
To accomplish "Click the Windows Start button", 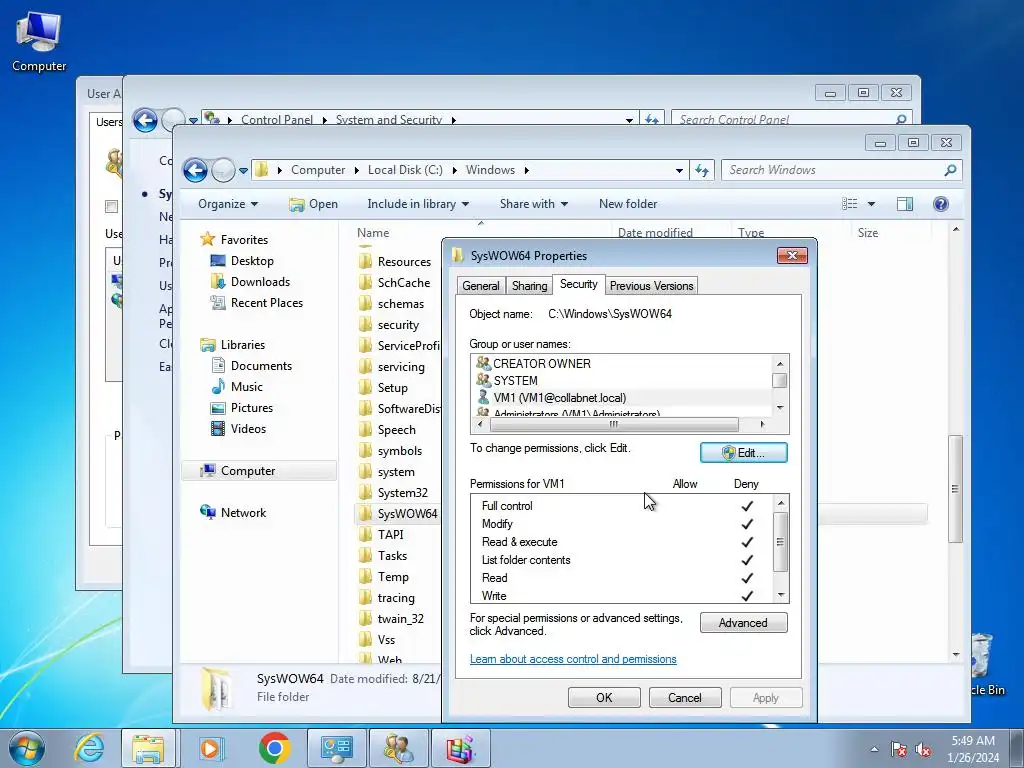I will click(x=27, y=748).
